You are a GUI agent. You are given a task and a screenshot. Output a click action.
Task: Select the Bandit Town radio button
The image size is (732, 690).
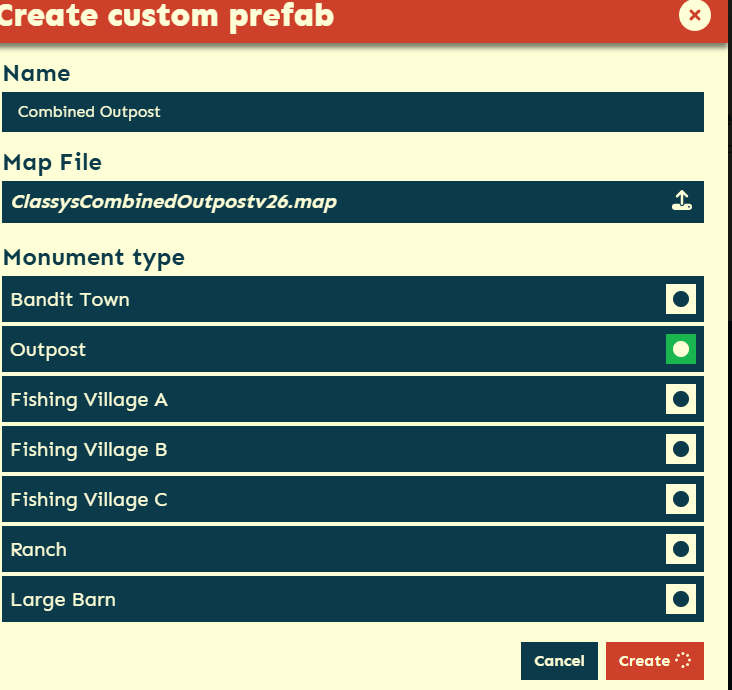(x=681, y=299)
